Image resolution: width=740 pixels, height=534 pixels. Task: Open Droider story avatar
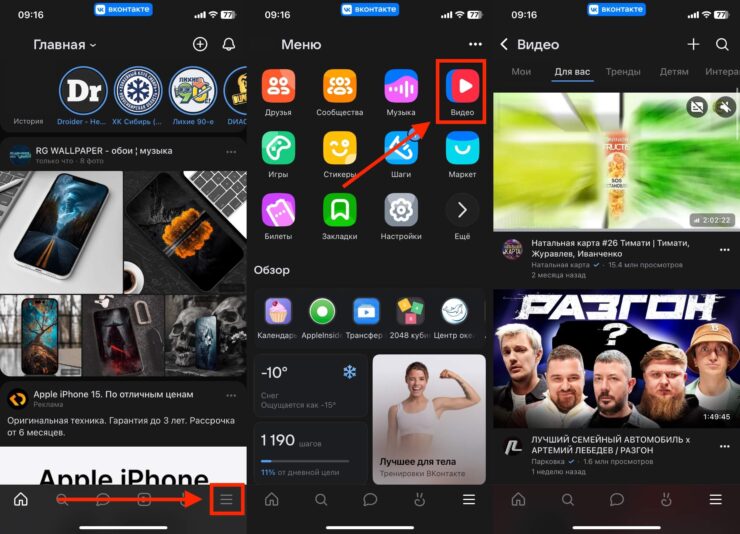82,92
